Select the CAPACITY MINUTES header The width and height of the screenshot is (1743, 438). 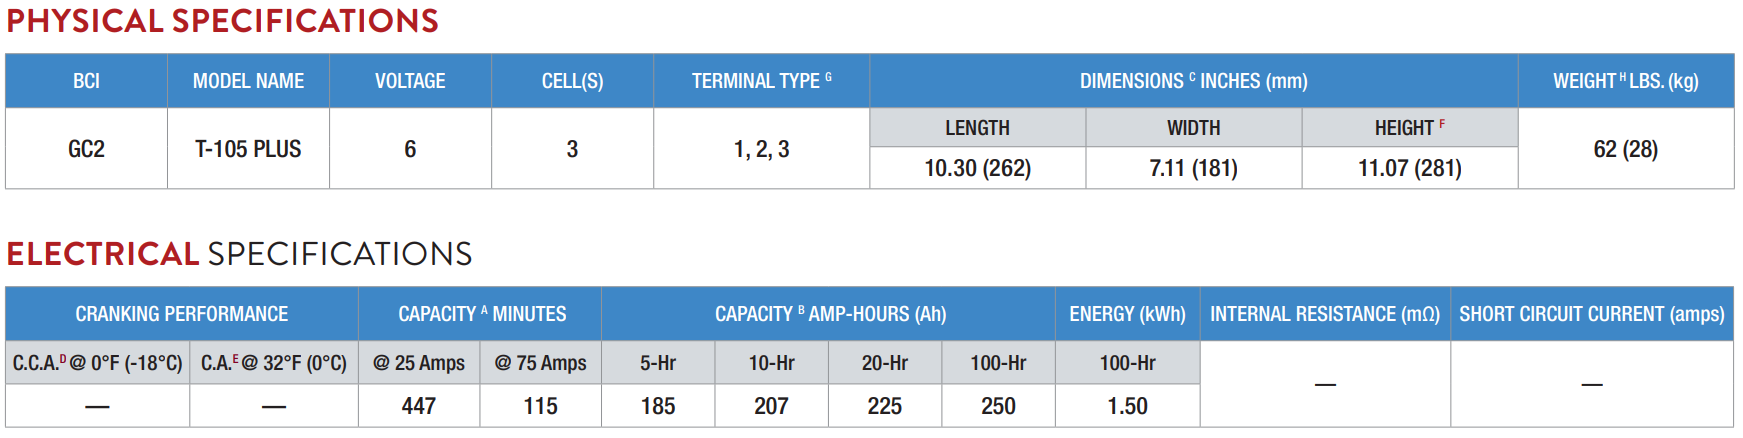pos(482,314)
